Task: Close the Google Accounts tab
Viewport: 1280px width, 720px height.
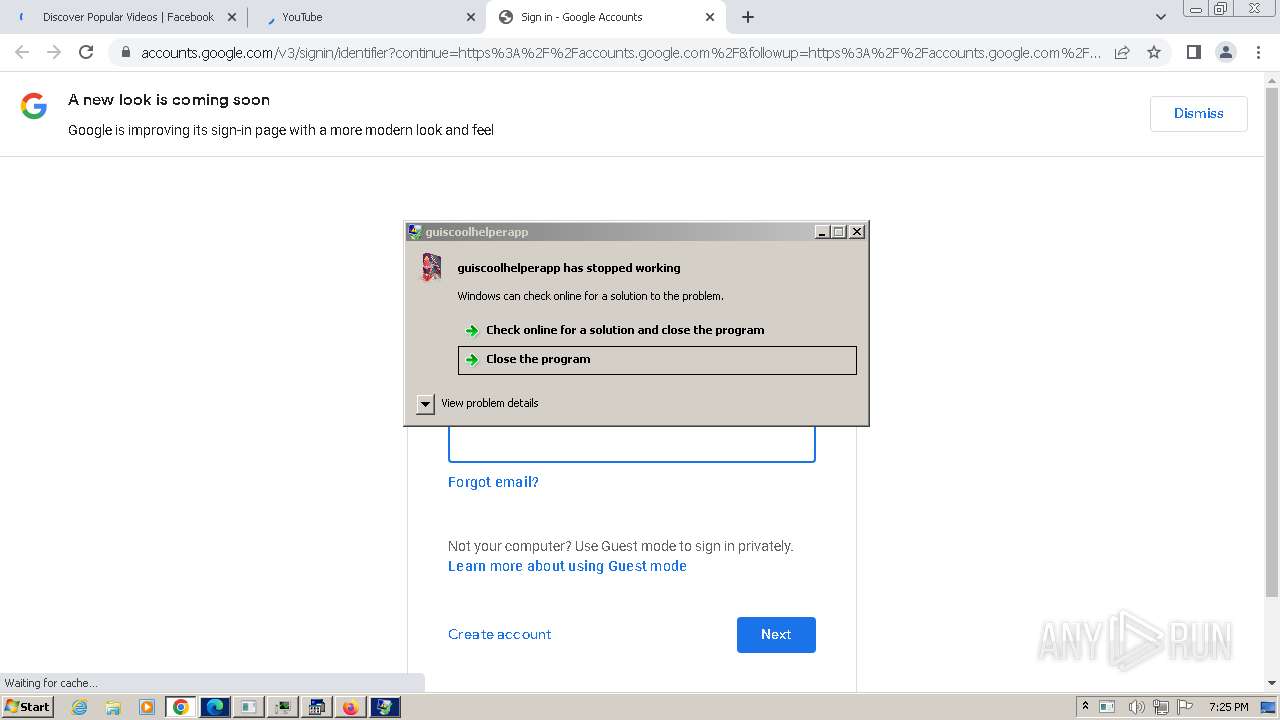Action: pos(710,17)
